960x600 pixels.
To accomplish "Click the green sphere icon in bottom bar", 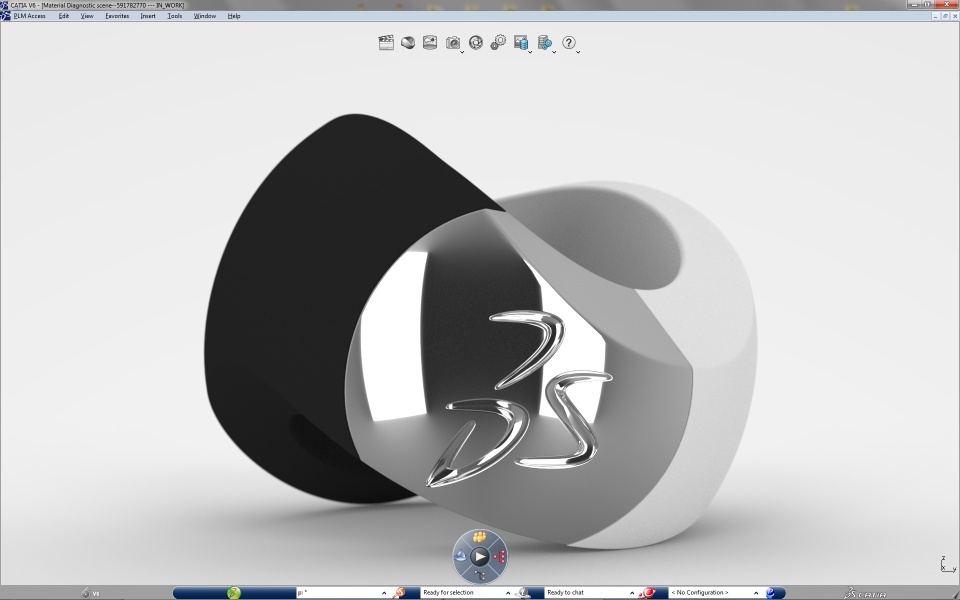I will pyautogui.click(x=234, y=593).
